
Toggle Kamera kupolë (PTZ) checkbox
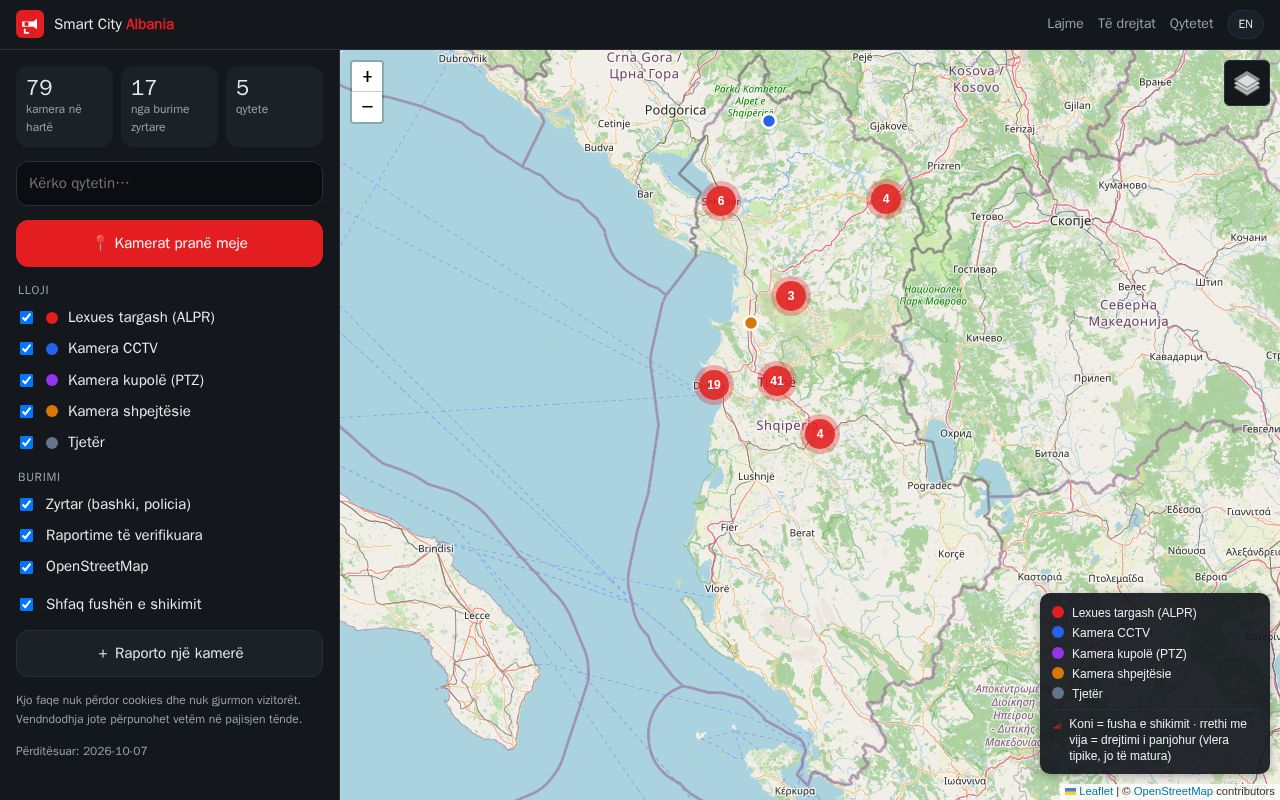(27, 380)
